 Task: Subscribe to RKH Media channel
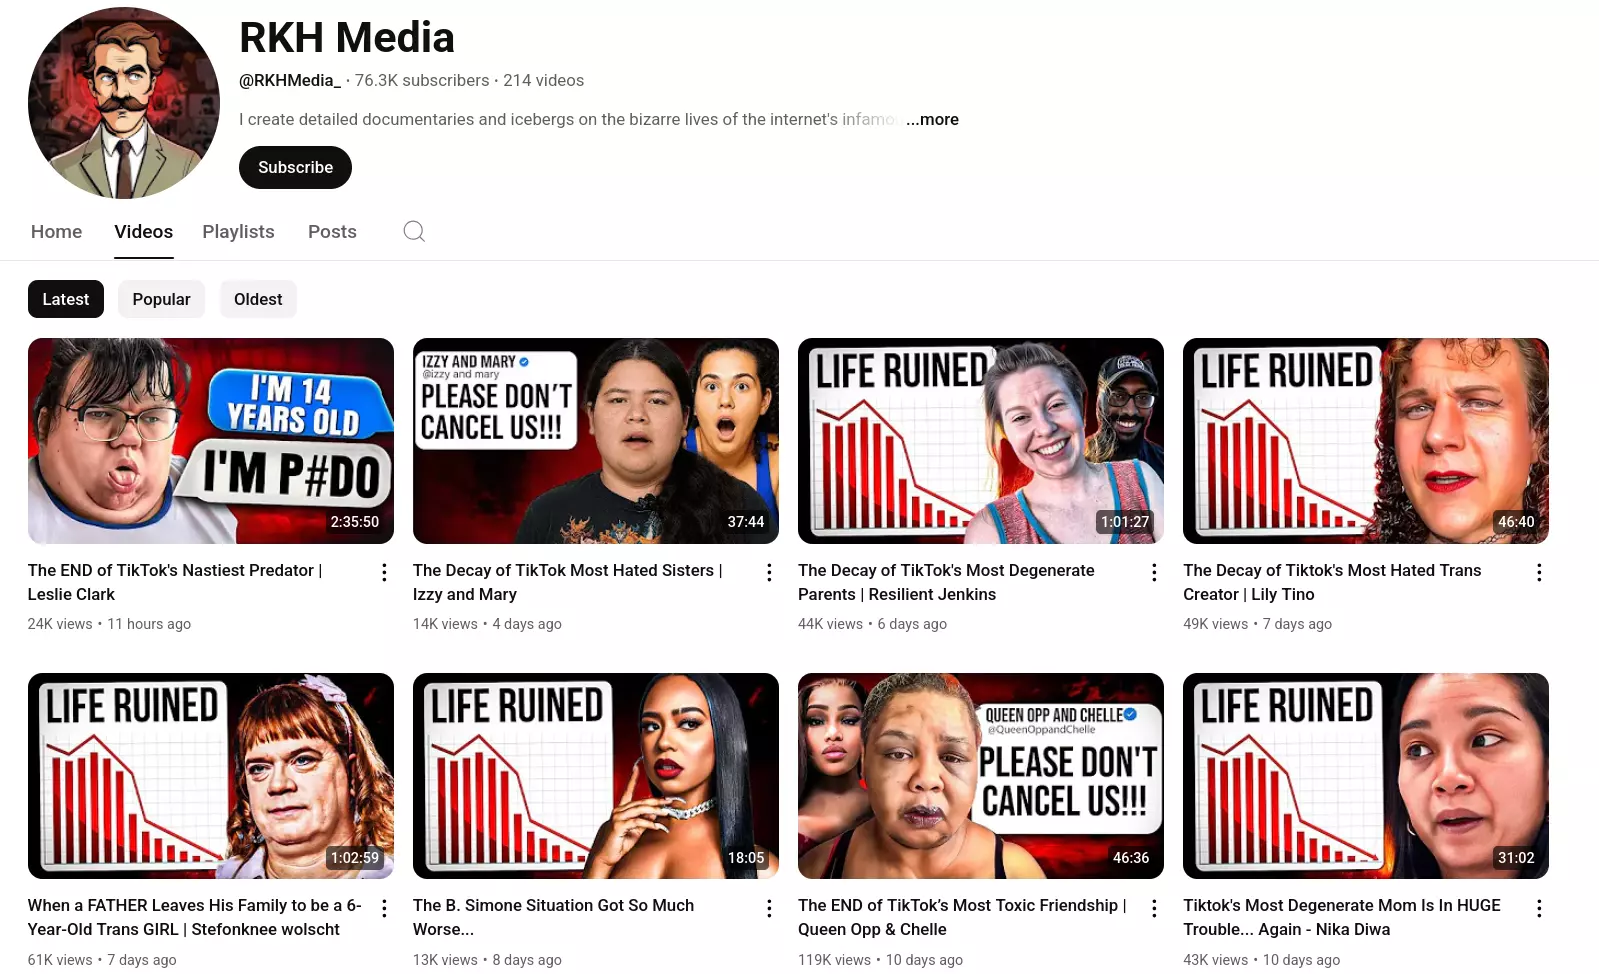pyautogui.click(x=295, y=167)
